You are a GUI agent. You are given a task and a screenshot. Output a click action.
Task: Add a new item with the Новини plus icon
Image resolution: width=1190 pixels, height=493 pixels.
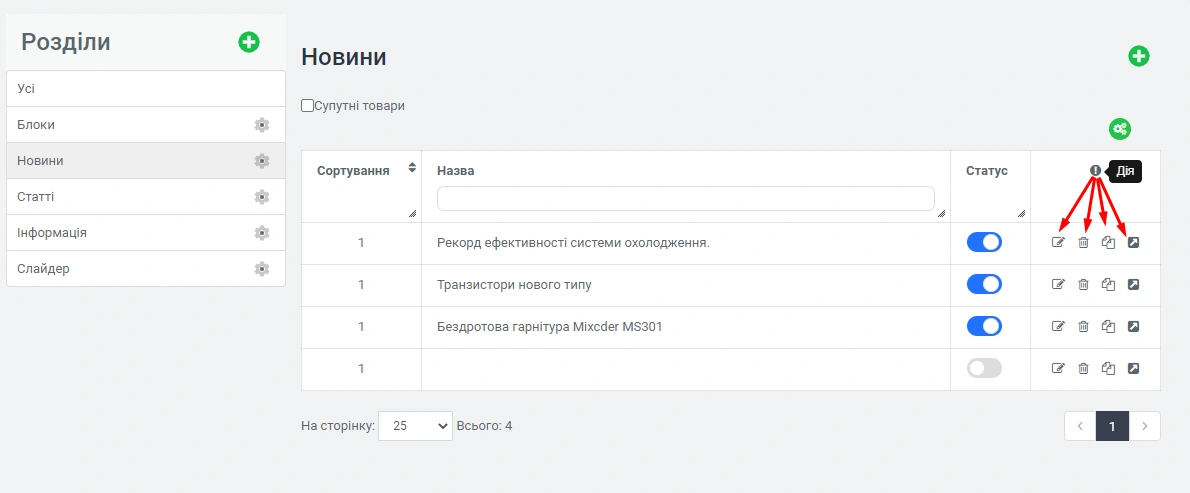click(x=1139, y=56)
